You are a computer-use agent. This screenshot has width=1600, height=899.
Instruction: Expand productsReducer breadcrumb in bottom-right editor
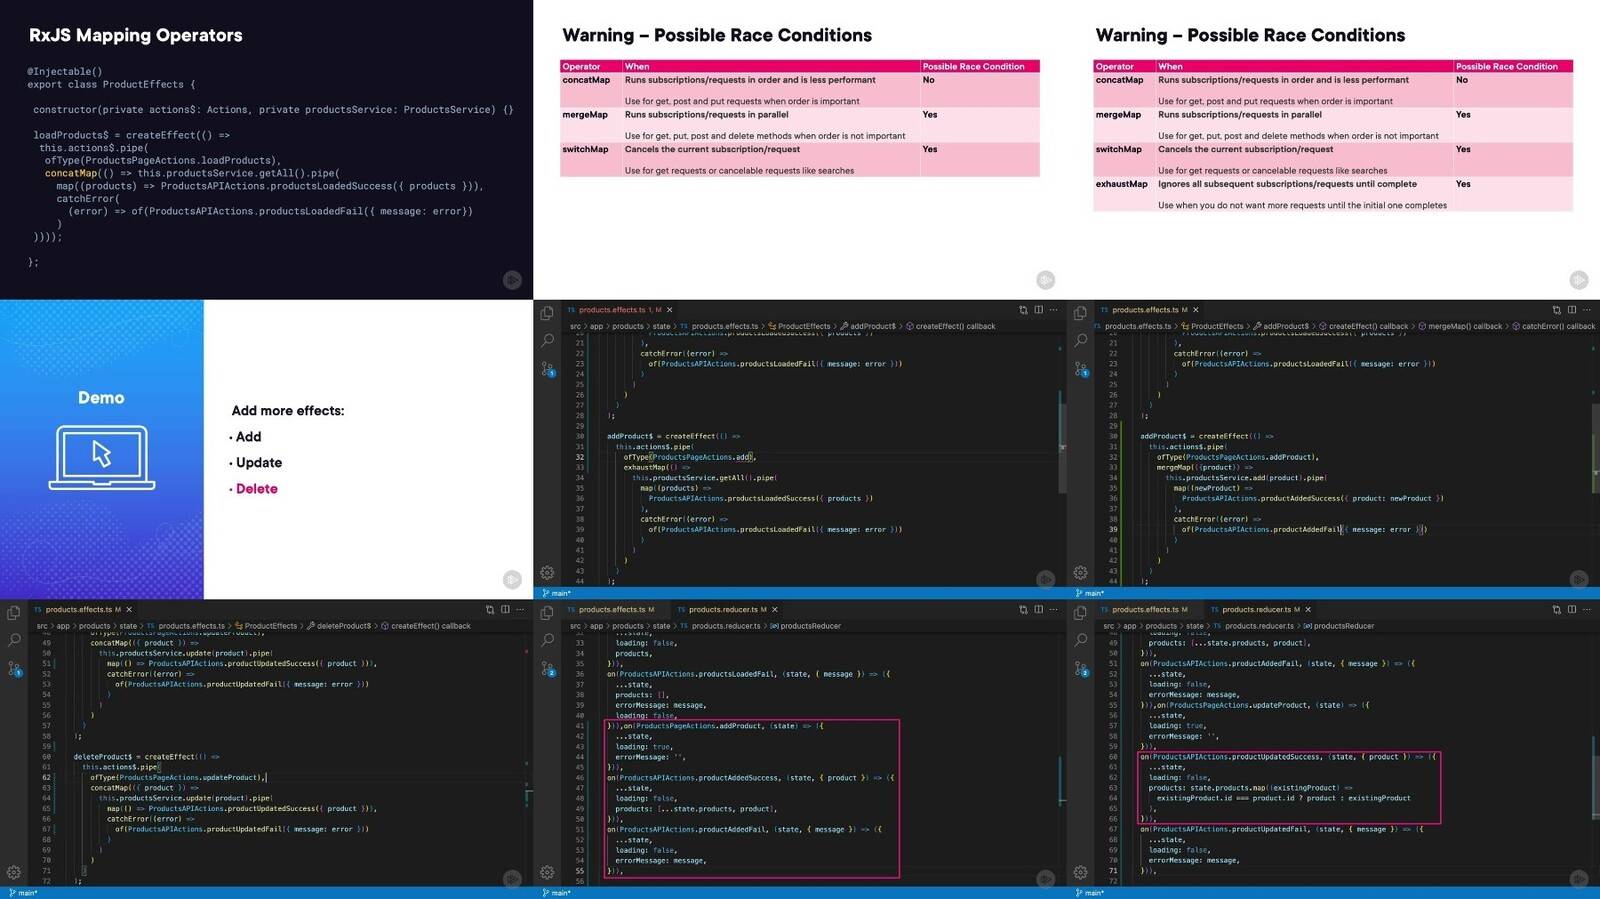click(x=1343, y=626)
